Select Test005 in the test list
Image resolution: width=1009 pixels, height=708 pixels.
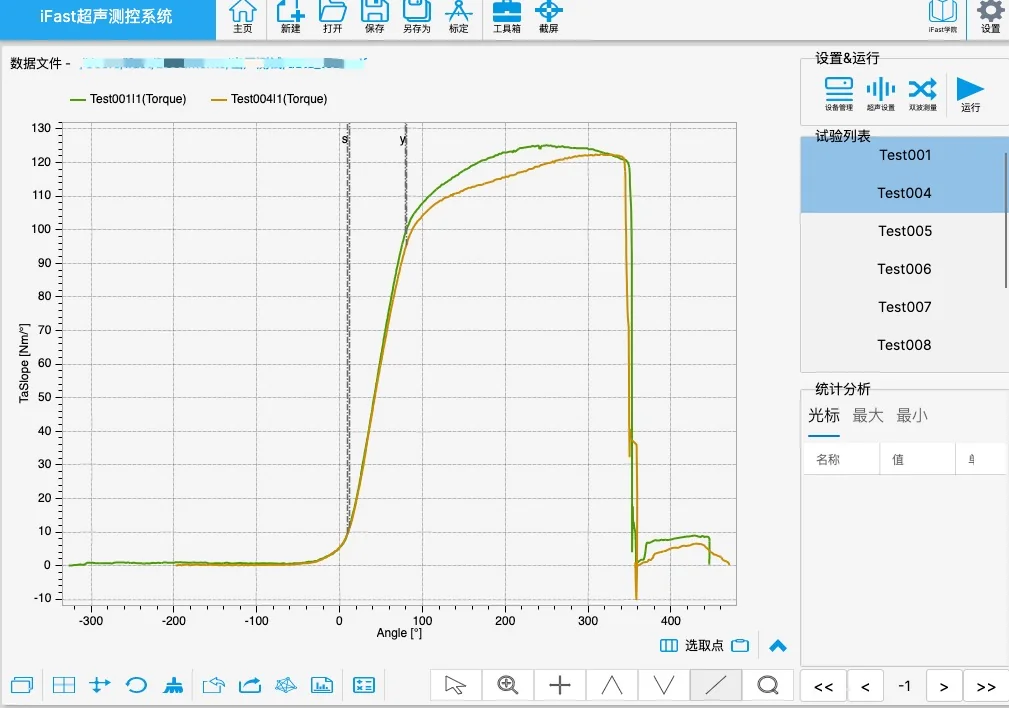click(904, 231)
